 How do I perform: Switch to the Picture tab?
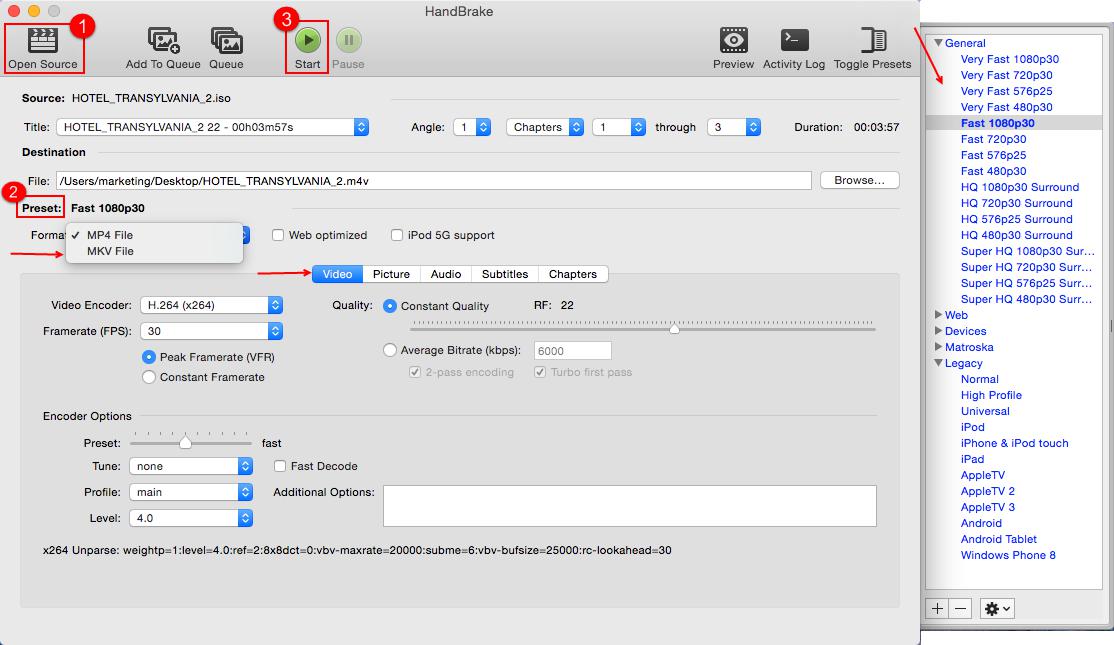tap(391, 274)
